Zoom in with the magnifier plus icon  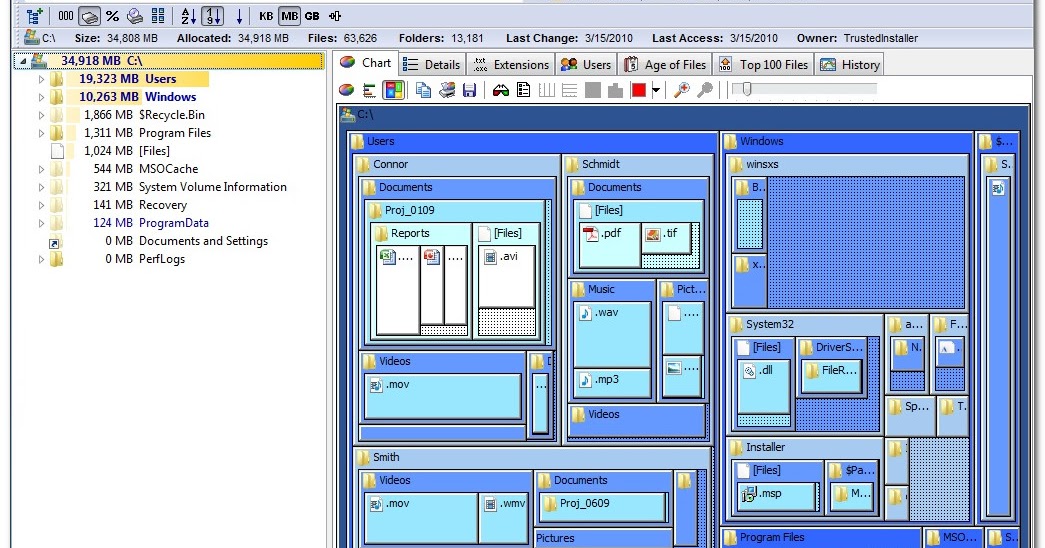[x=681, y=90]
